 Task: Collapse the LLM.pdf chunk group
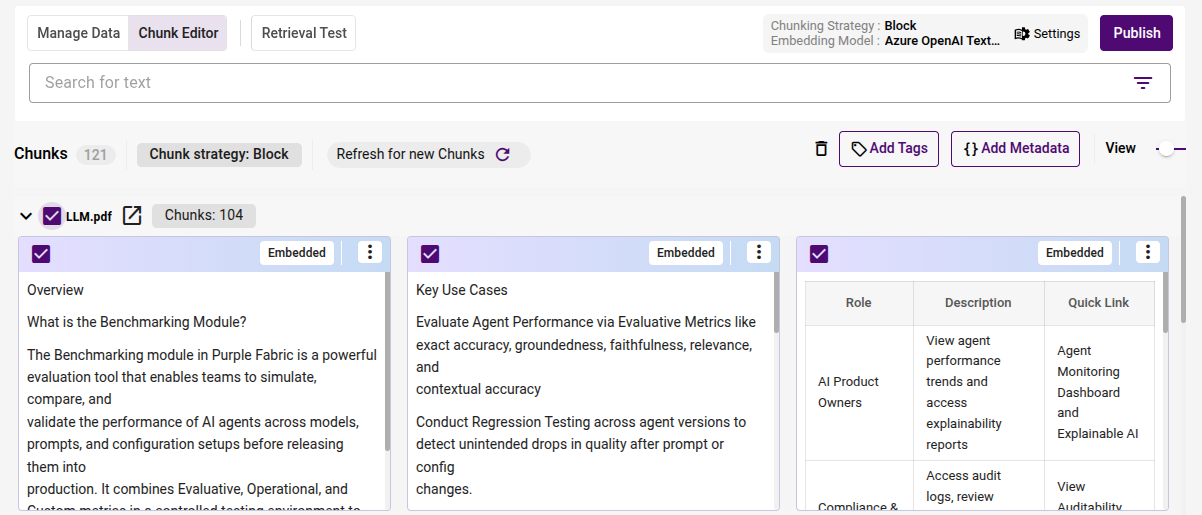(x=26, y=216)
